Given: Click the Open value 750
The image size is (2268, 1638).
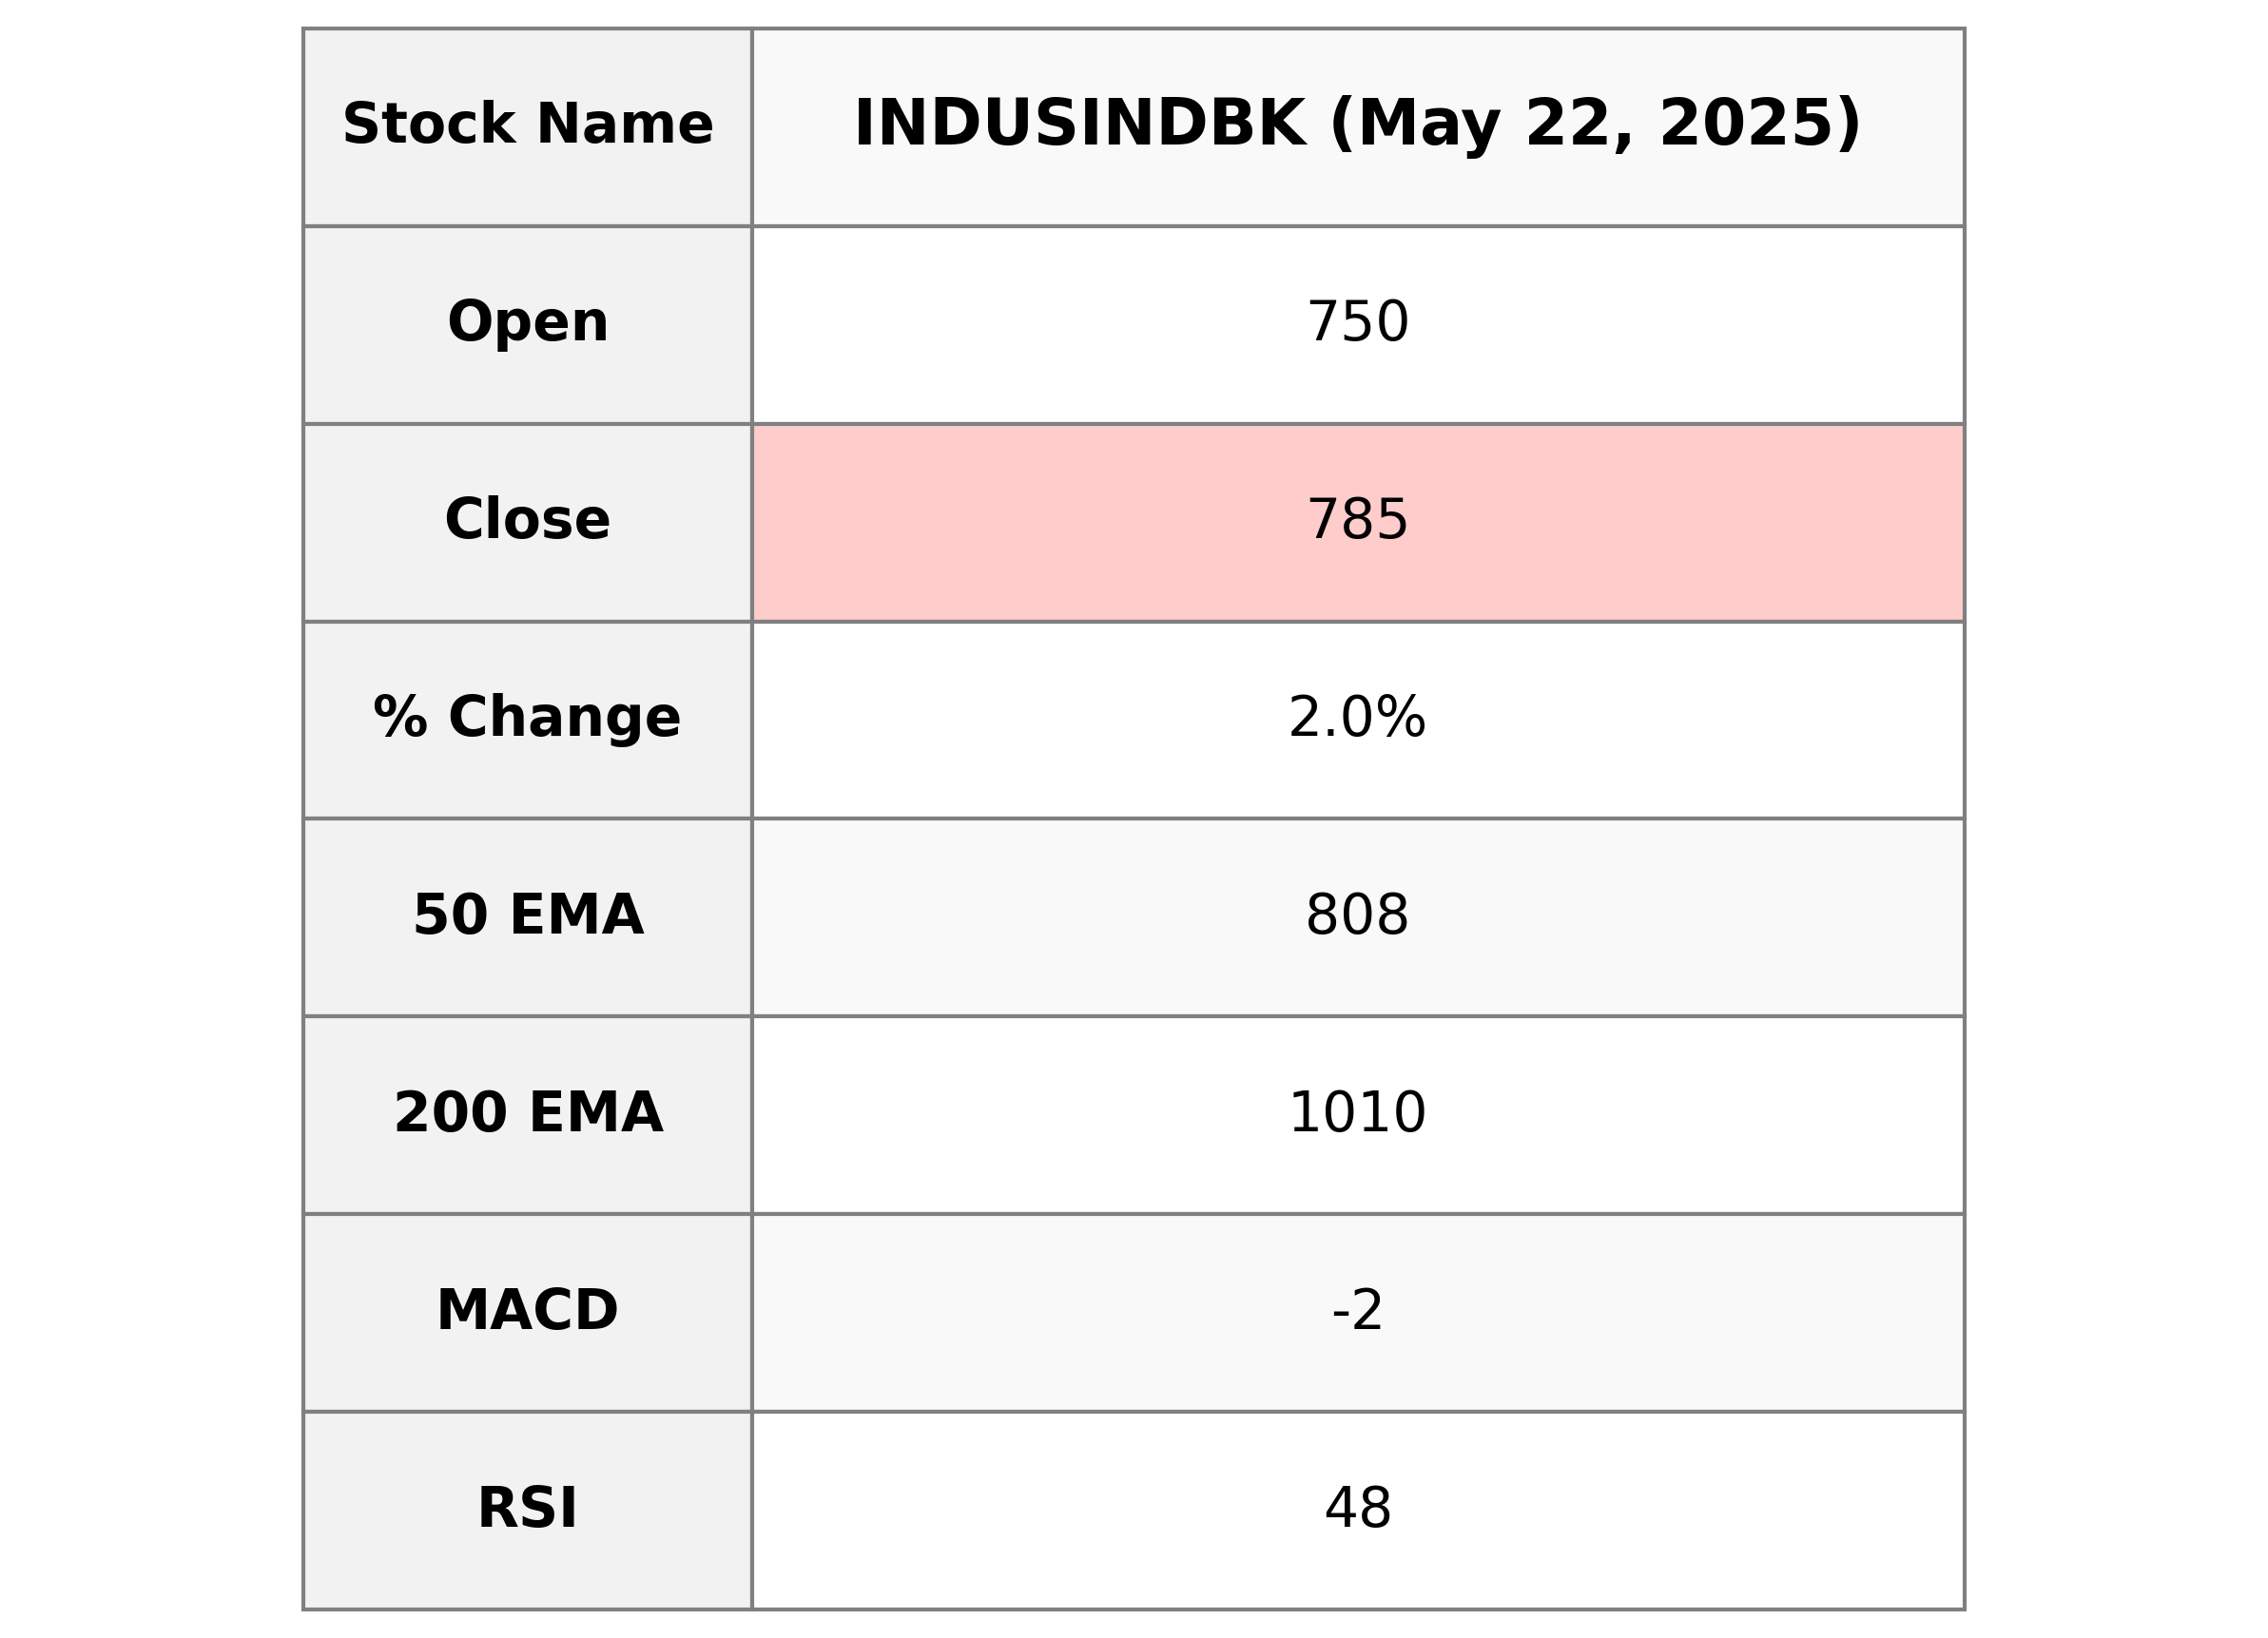Looking at the screenshot, I should click(x=1357, y=324).
